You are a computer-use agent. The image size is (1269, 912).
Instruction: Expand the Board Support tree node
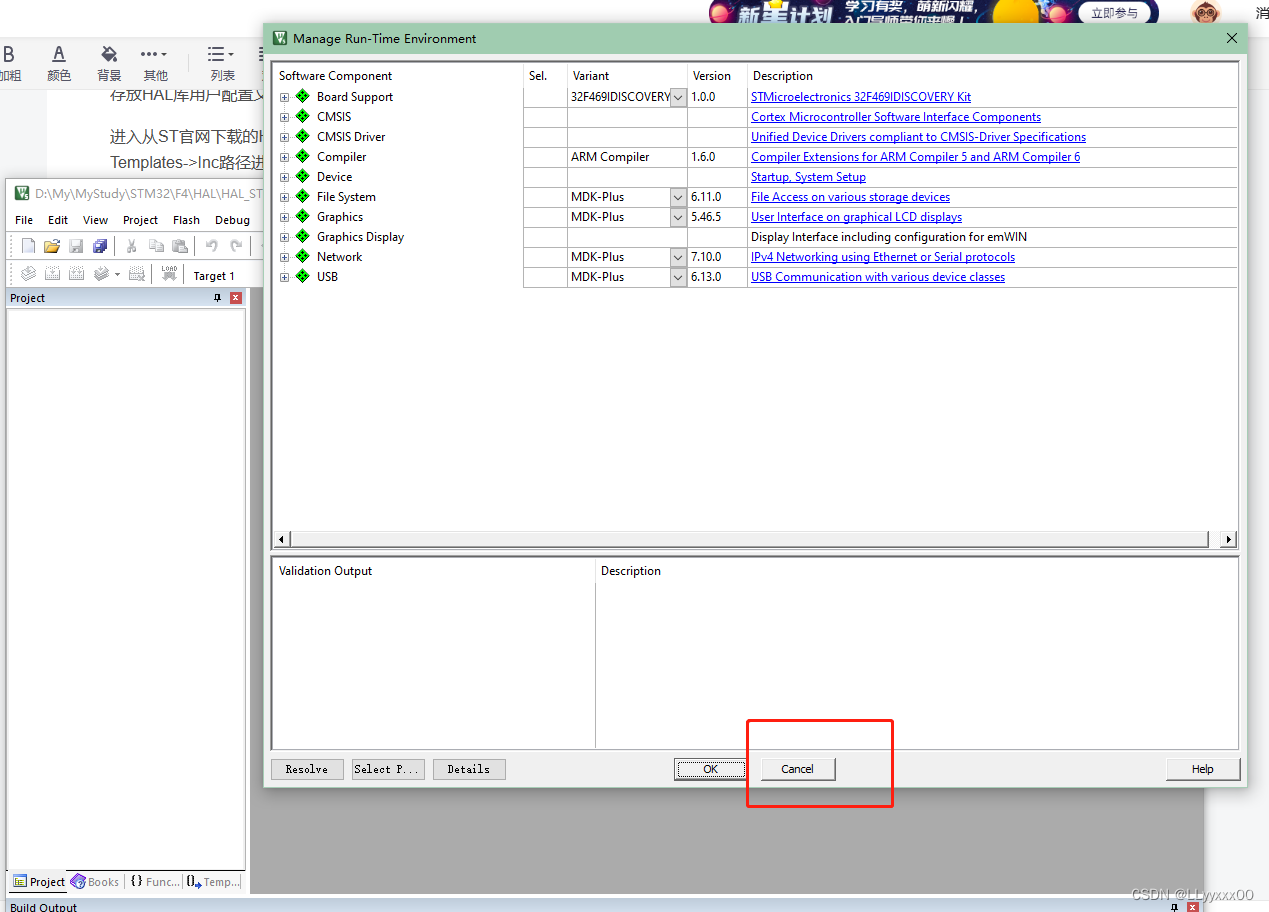[x=284, y=97]
